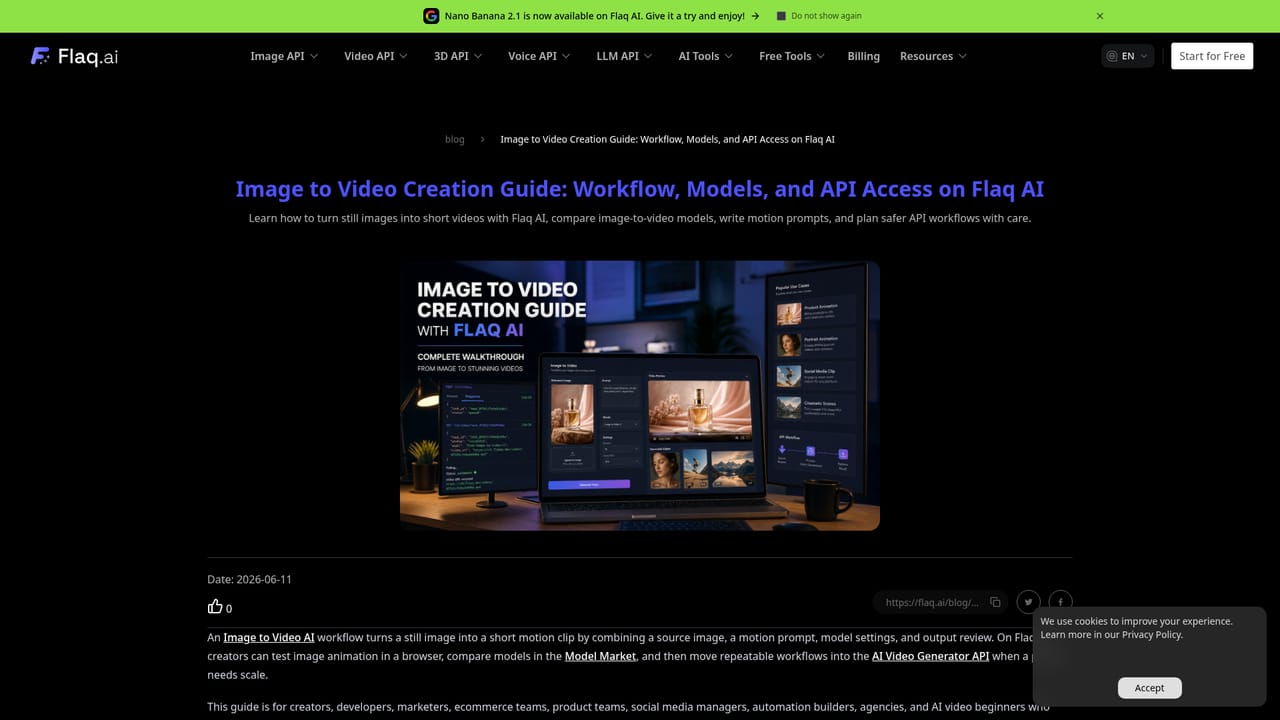Viewport: 1280px width, 720px height.
Task: Click the Start for Free button
Action: [x=1212, y=56]
